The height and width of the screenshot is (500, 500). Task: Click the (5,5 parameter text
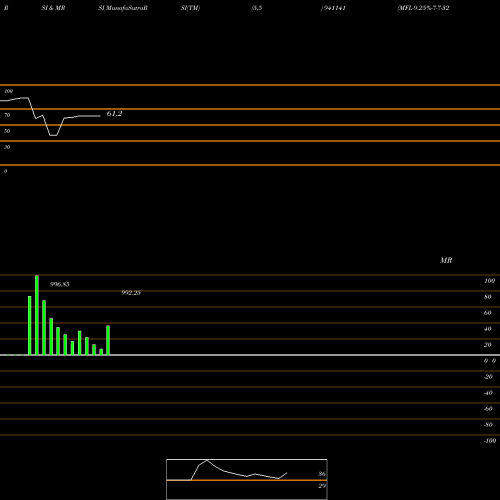pos(257,8)
